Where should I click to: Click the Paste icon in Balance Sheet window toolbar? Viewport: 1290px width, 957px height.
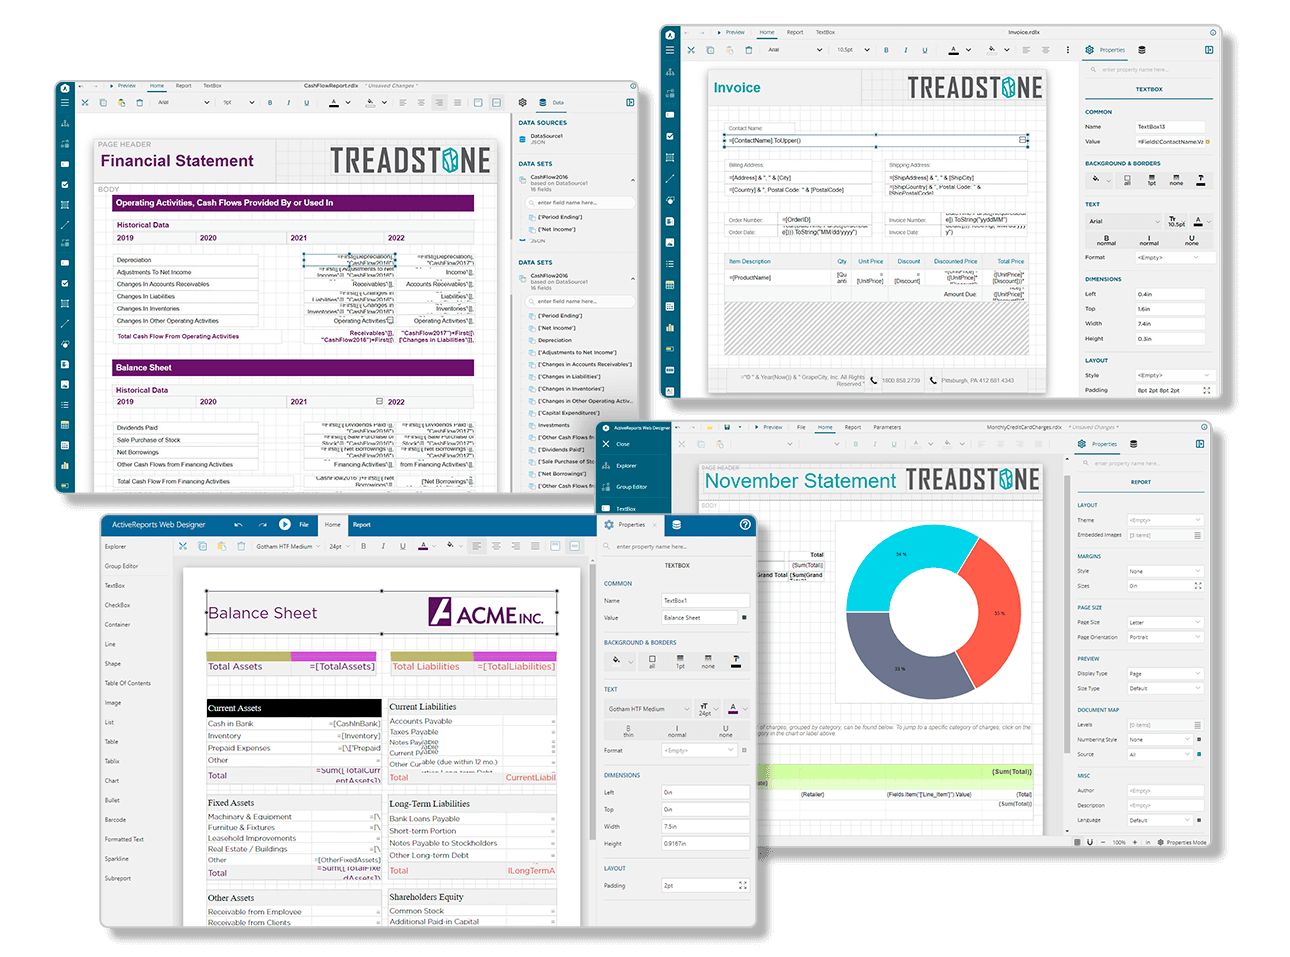(x=221, y=546)
